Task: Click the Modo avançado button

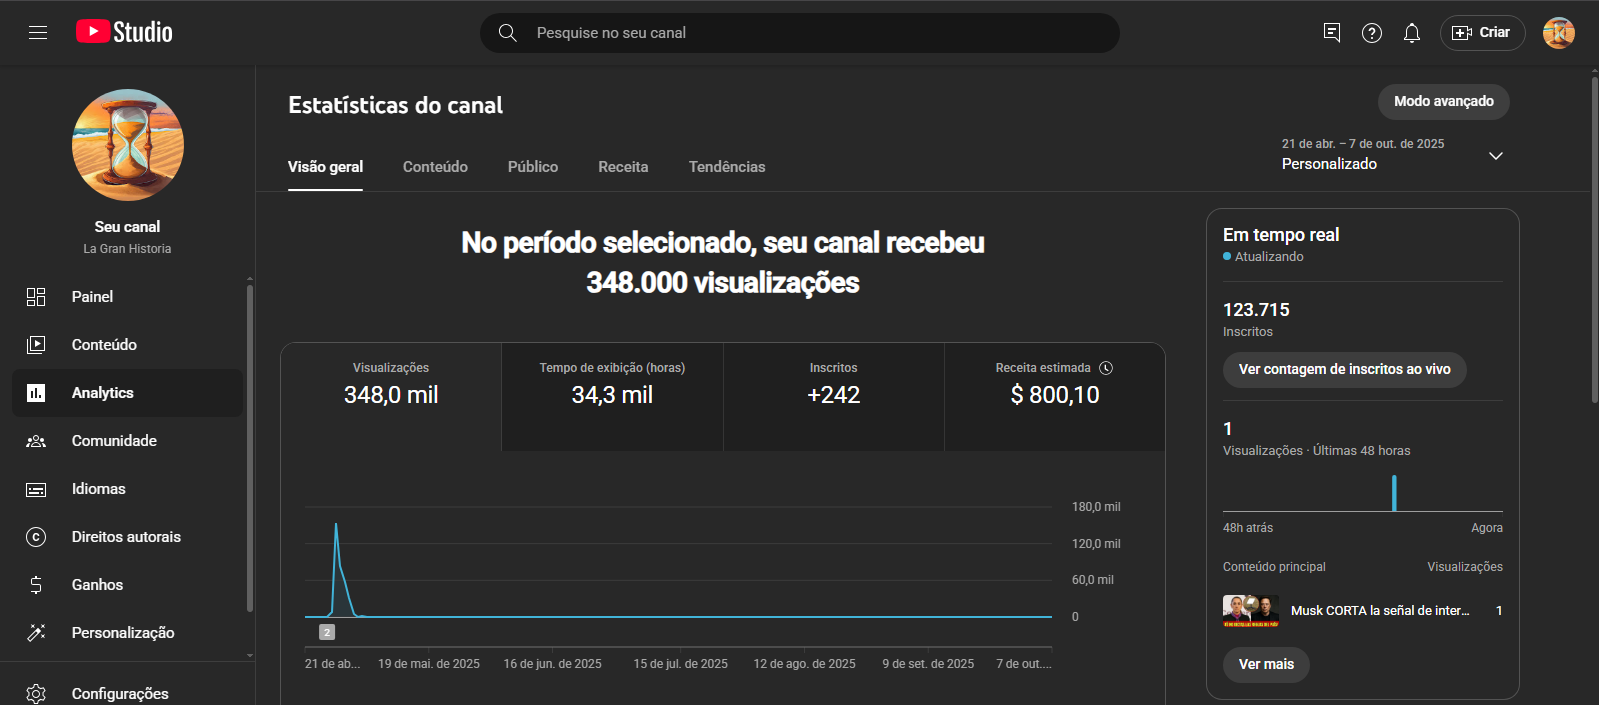Action: coord(1444,102)
